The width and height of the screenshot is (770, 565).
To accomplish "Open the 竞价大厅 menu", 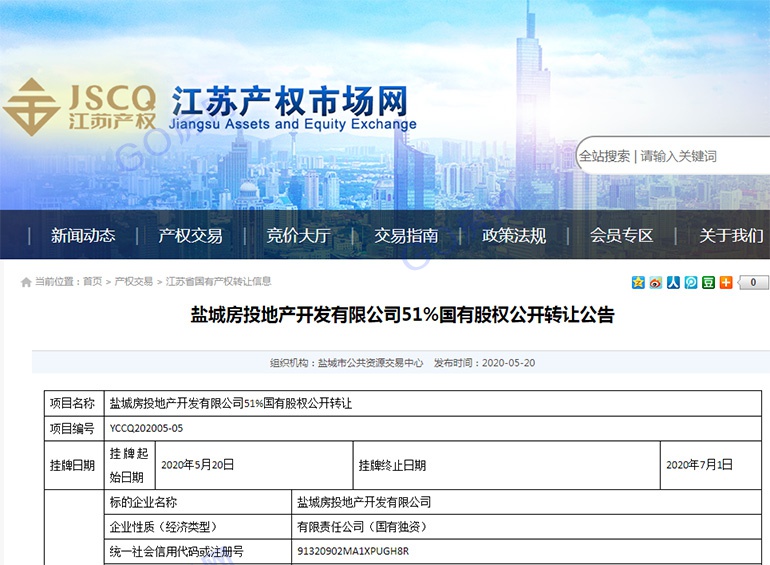I will point(299,236).
